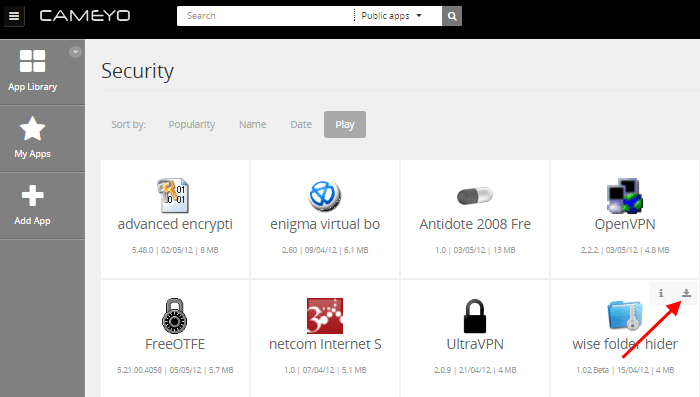Open FreeOTFE padlock icon

click(x=175, y=316)
